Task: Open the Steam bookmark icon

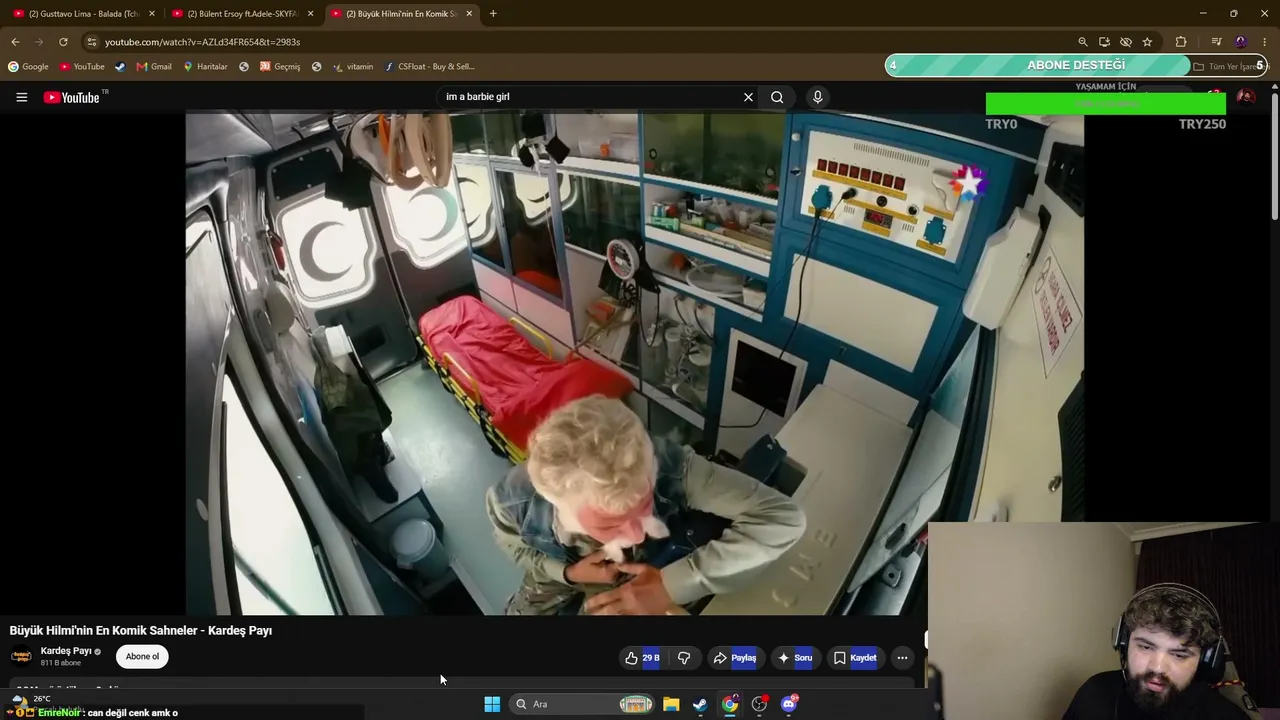Action: click(x=120, y=67)
